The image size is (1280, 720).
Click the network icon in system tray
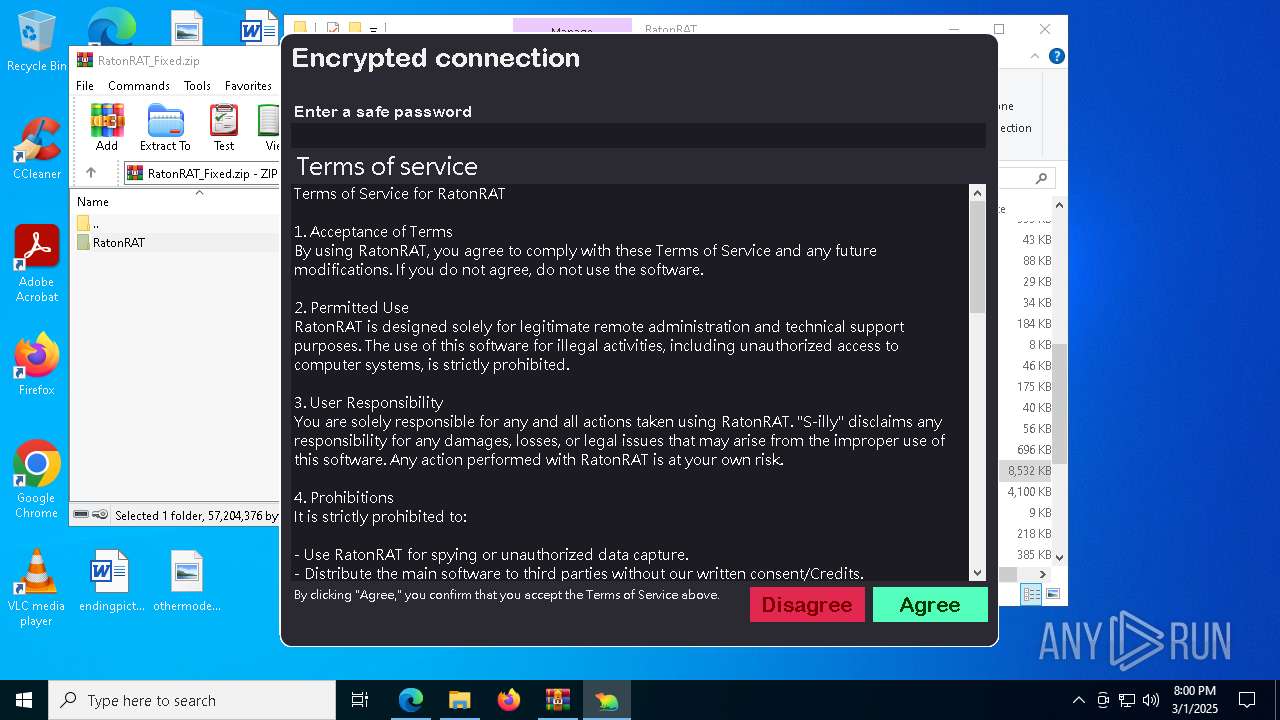[x=1127, y=700]
